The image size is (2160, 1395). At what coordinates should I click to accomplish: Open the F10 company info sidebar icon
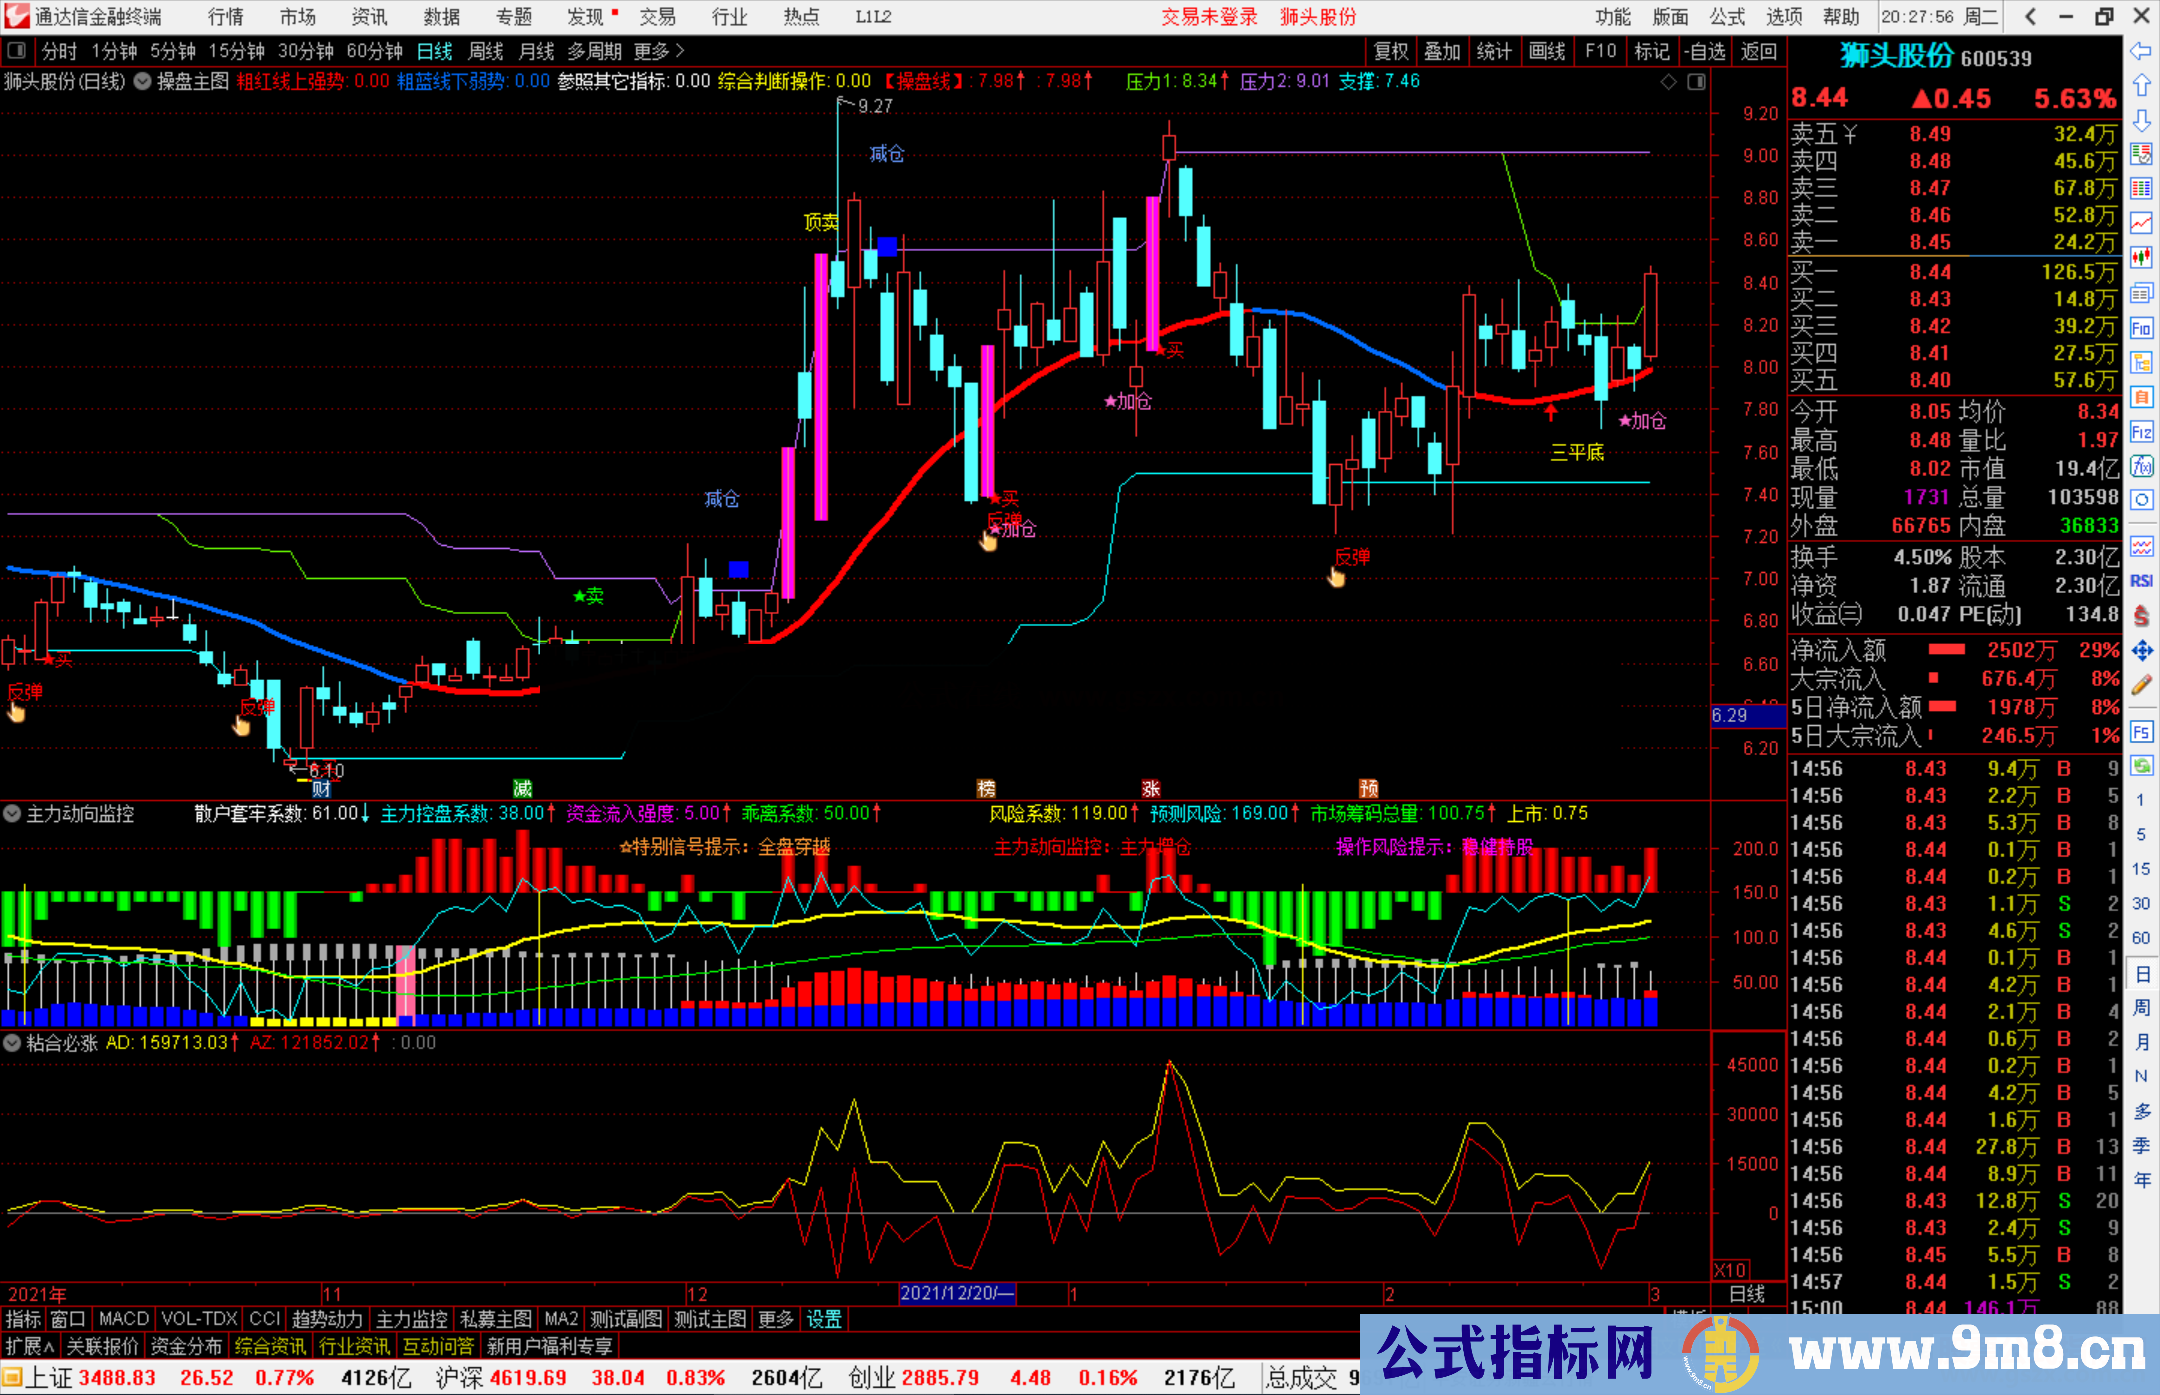pos(2141,328)
